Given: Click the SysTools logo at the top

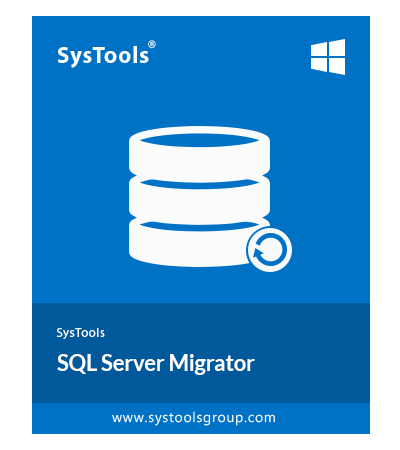Looking at the screenshot, I should (106, 54).
